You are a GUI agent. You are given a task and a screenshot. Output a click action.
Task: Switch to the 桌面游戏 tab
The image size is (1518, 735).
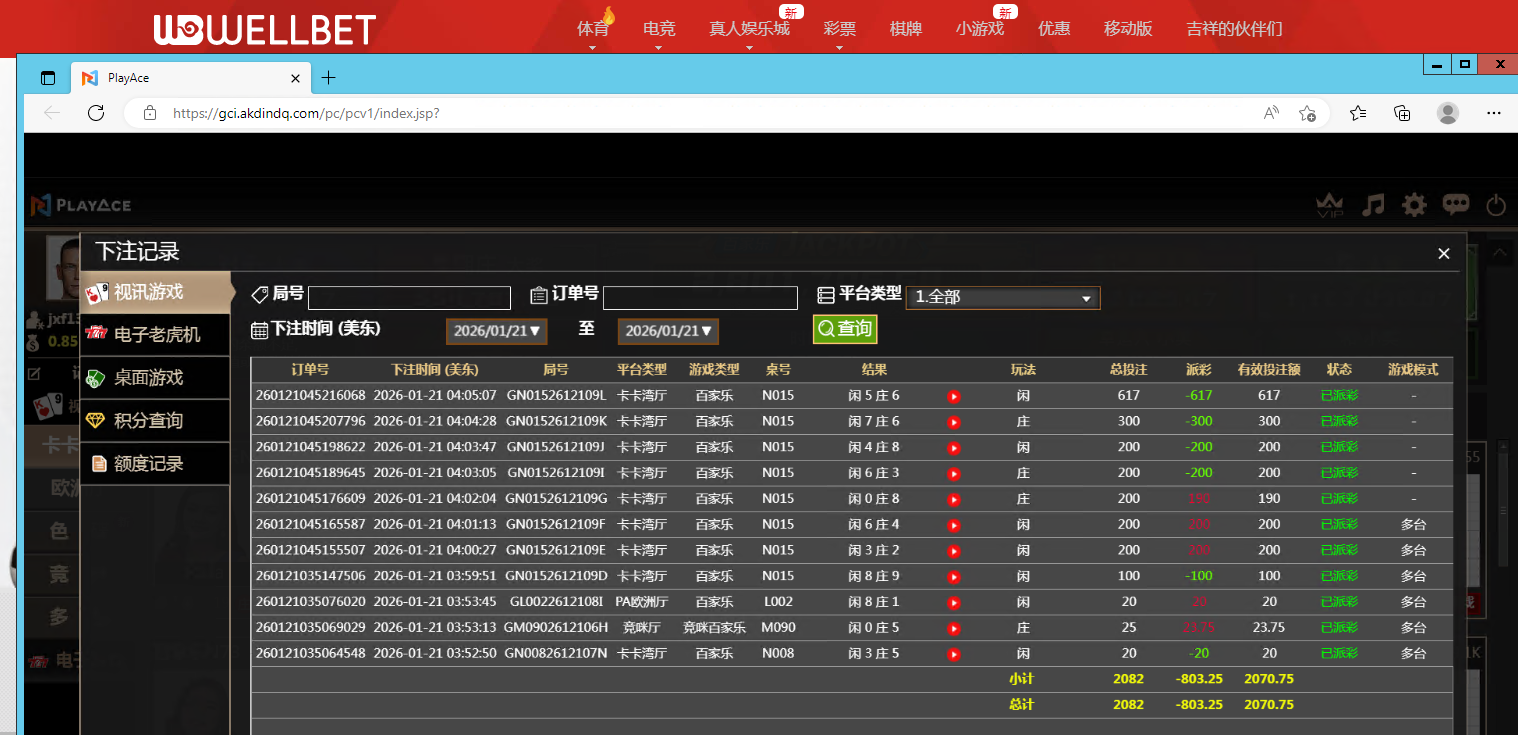click(x=148, y=378)
